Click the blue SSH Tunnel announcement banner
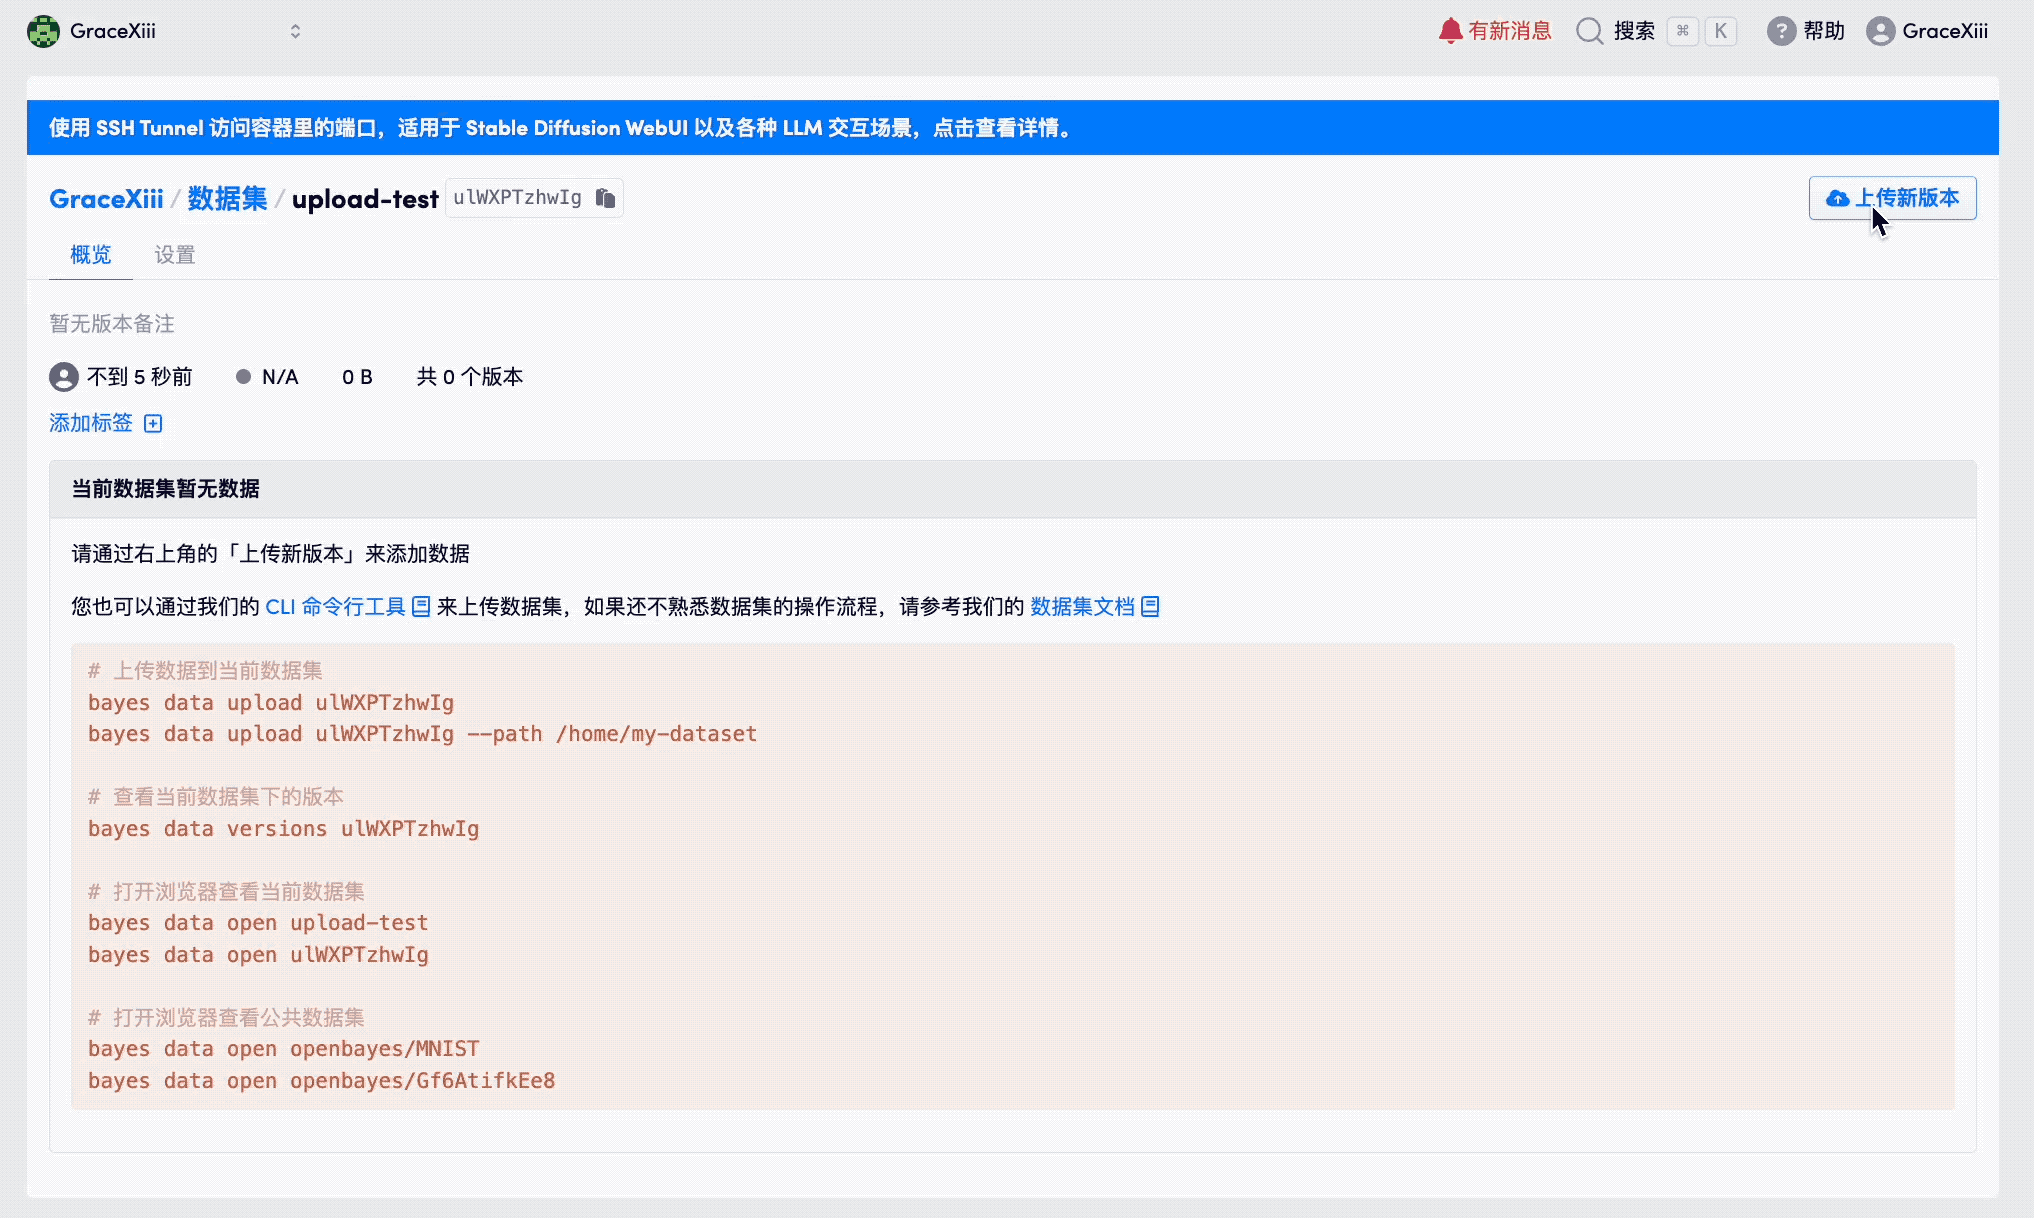This screenshot has height=1218, width=2034. 560,128
